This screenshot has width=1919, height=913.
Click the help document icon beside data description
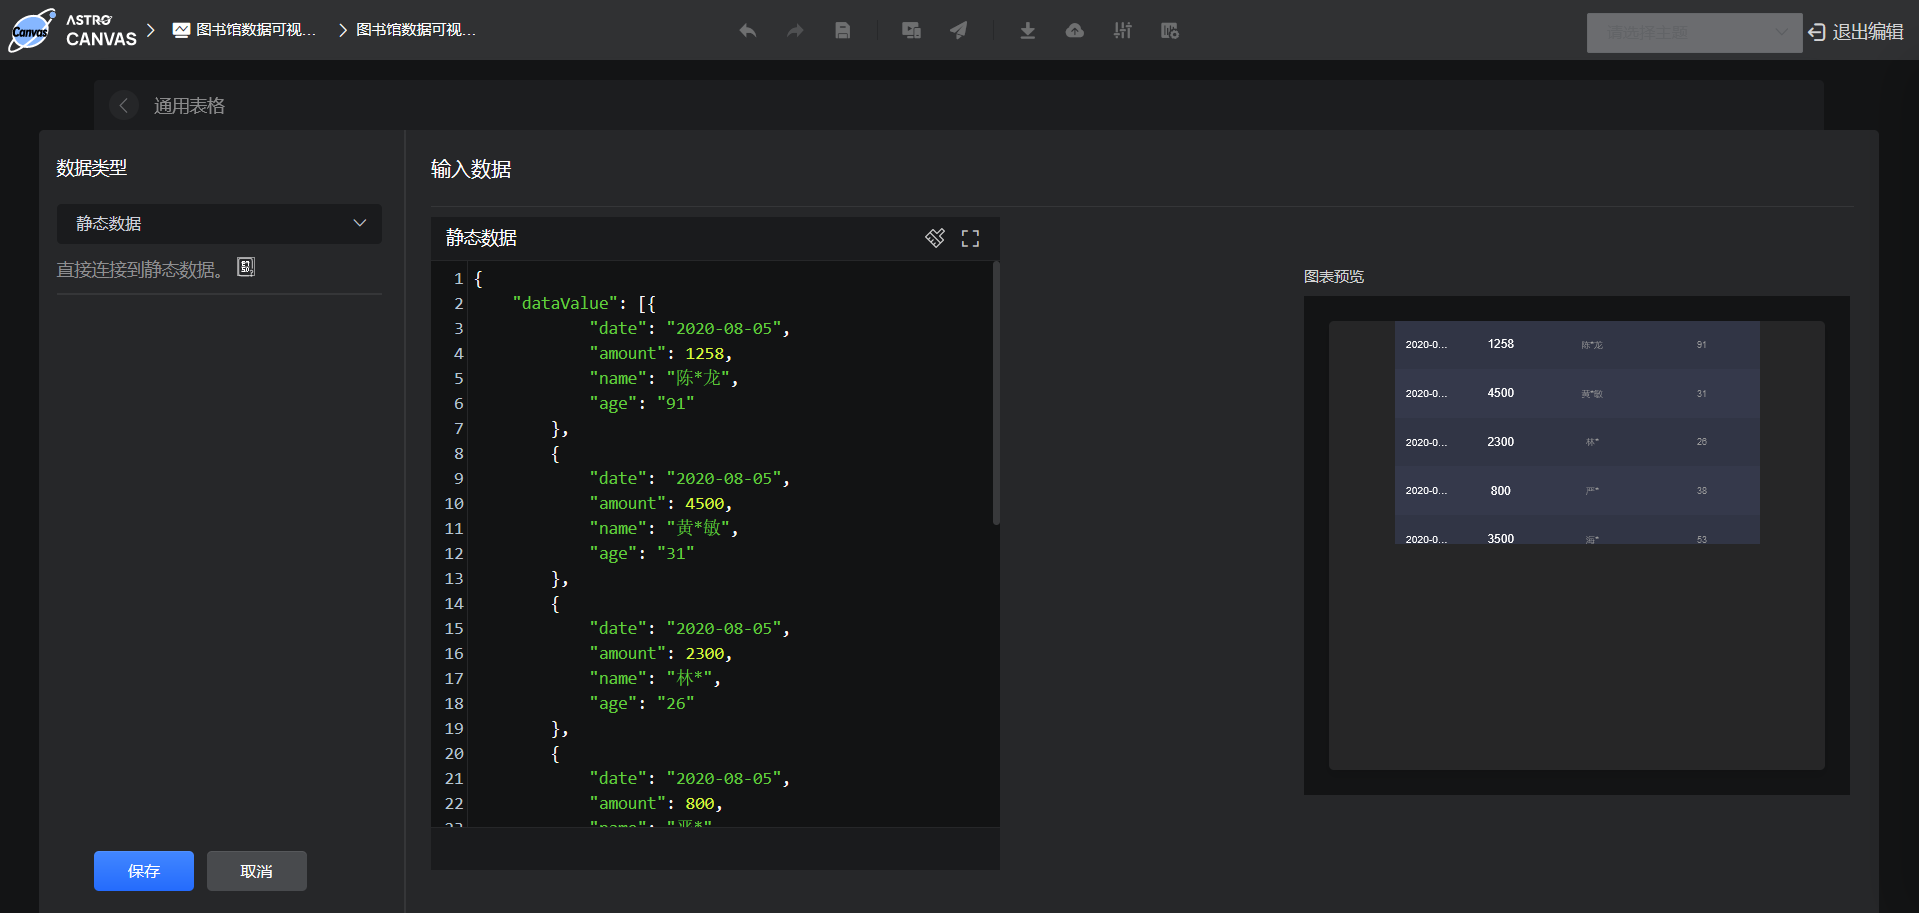coord(246,267)
